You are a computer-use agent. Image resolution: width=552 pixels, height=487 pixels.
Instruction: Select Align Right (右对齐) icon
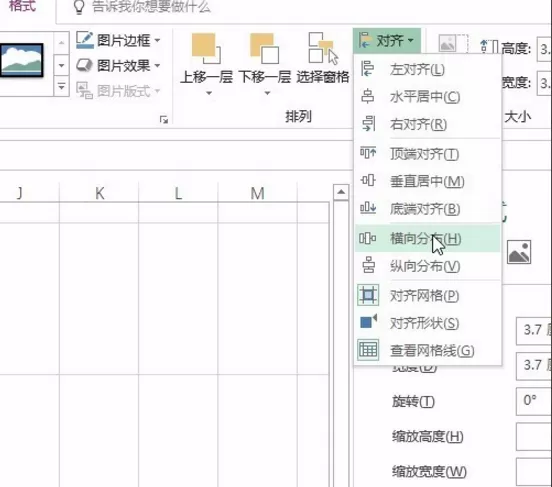coord(368,124)
